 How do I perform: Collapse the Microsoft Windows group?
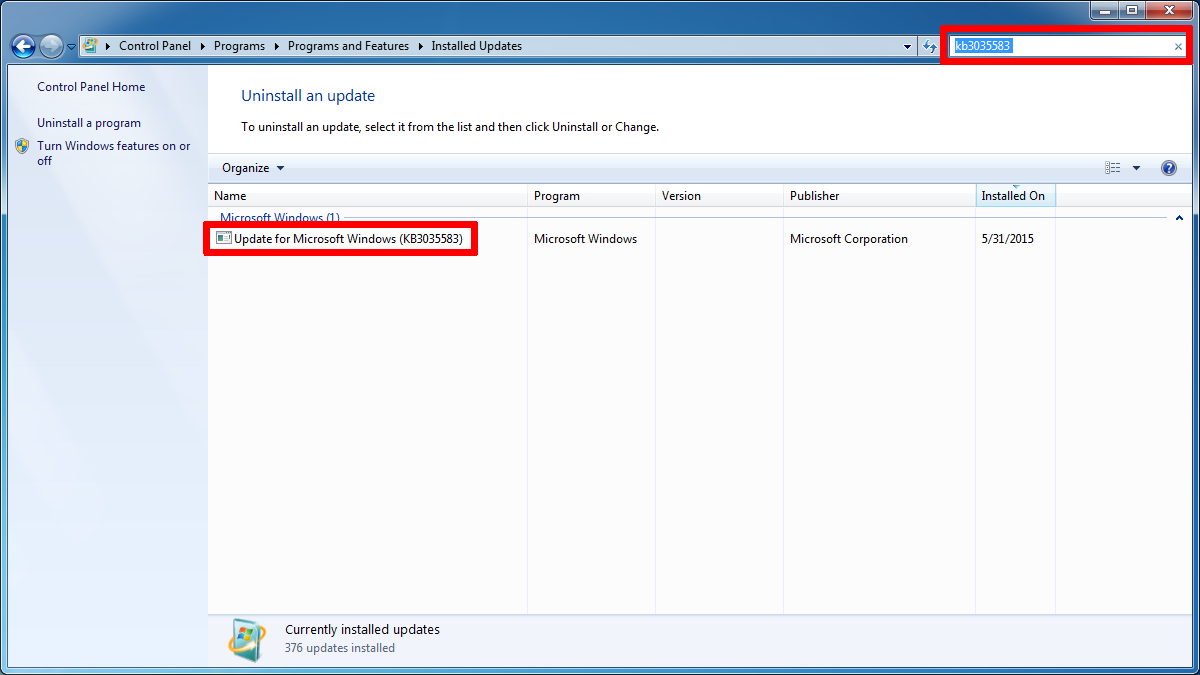[x=1179, y=217]
